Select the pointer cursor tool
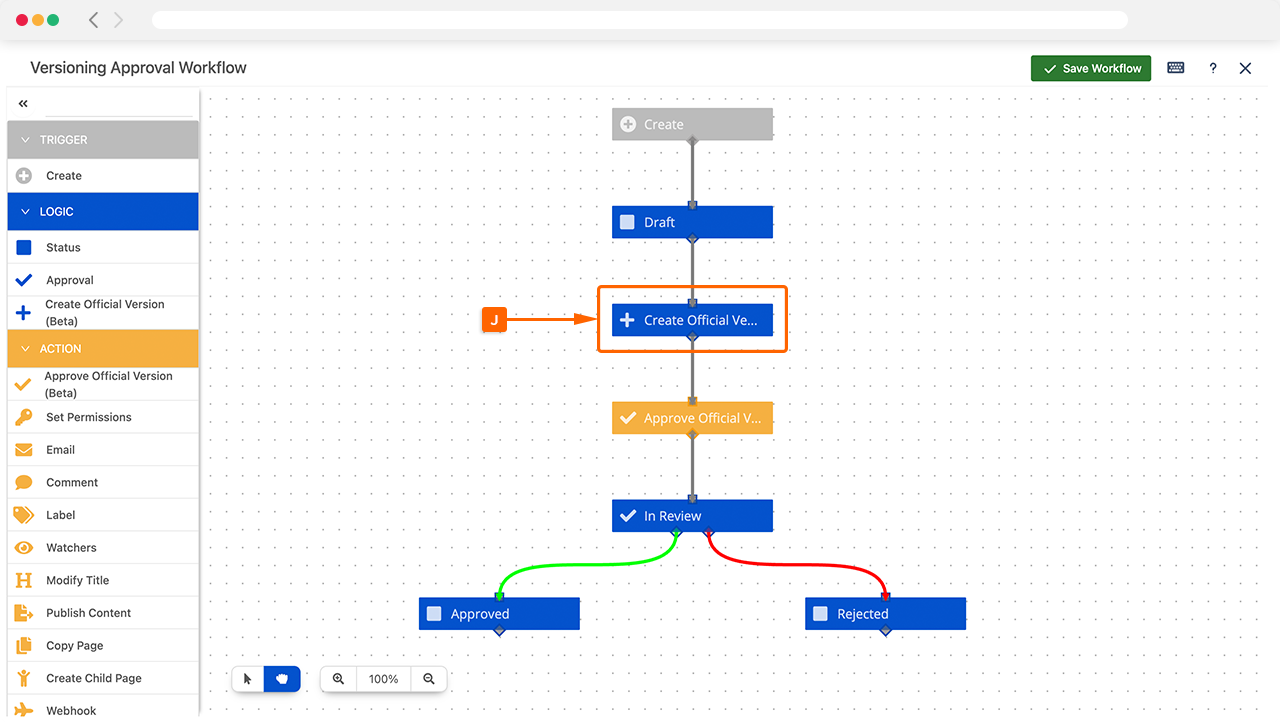 tap(248, 679)
